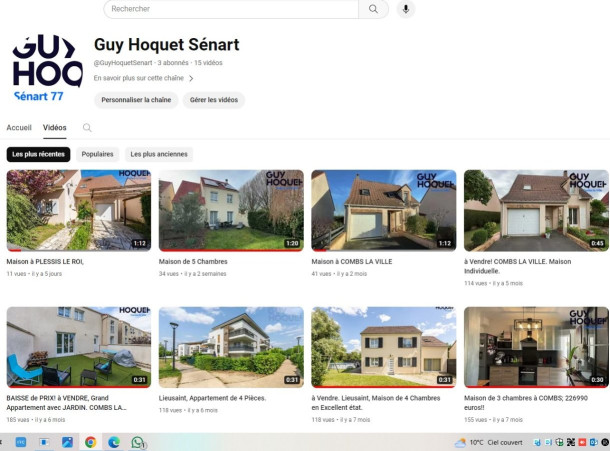Viewport: 610px width, 451px height.
Task: Open Google Chrome from the taskbar
Action: 91,442
